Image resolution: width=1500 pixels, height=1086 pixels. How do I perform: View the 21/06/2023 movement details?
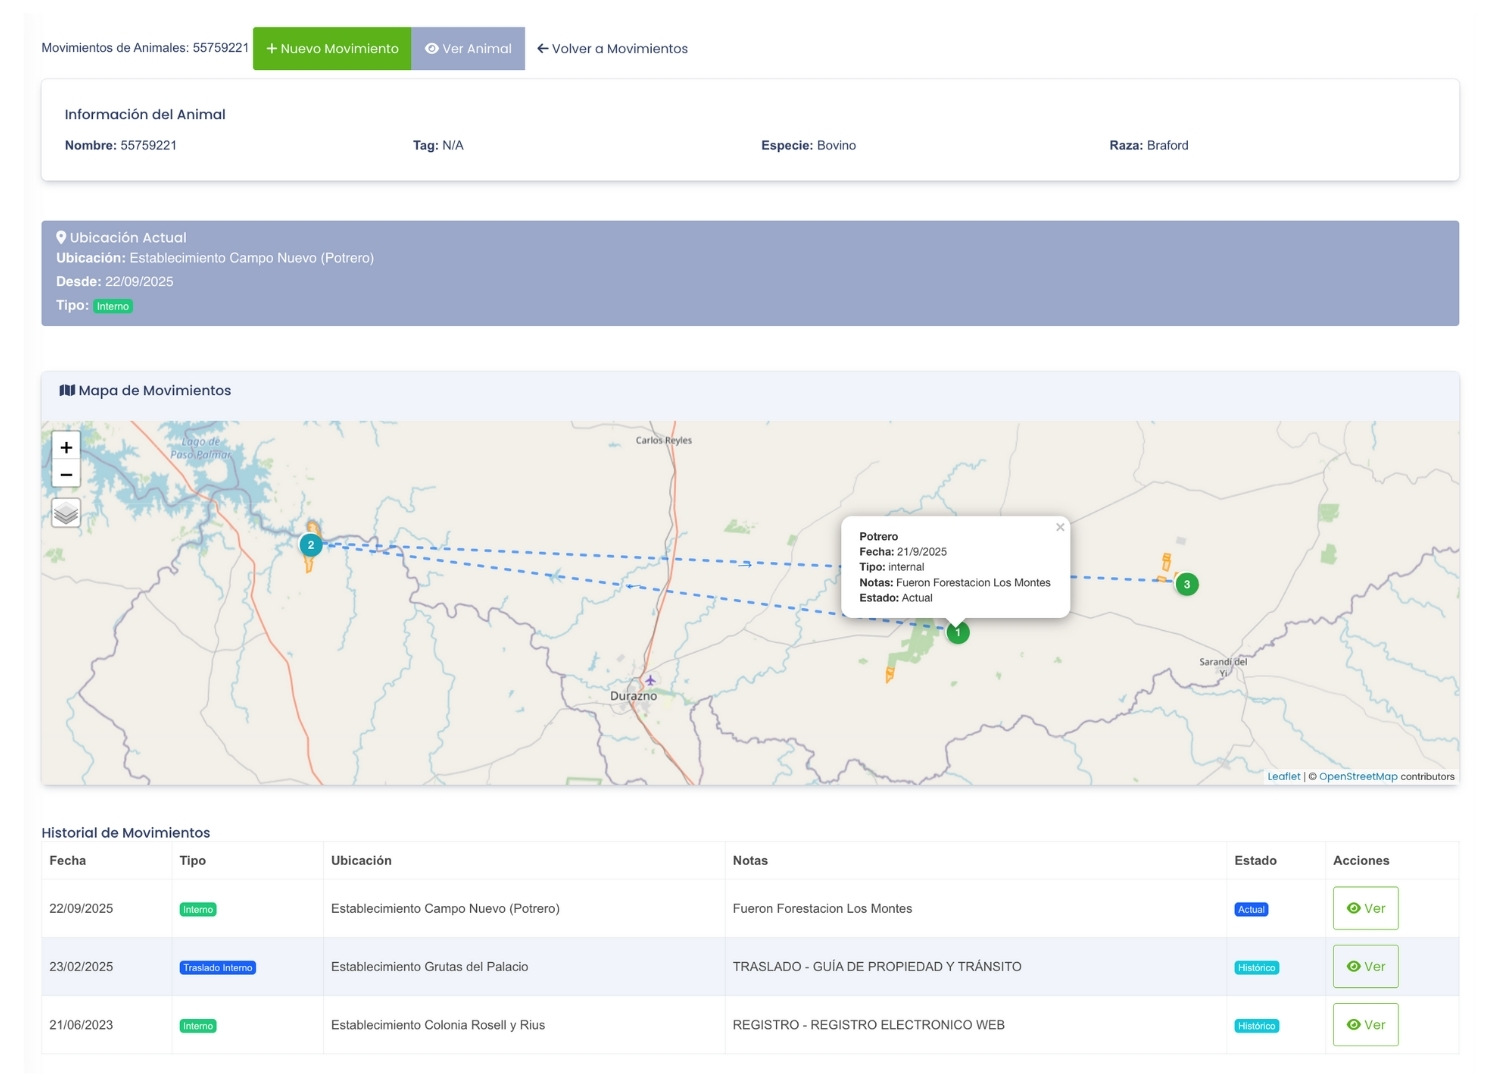pyautogui.click(x=1365, y=1025)
